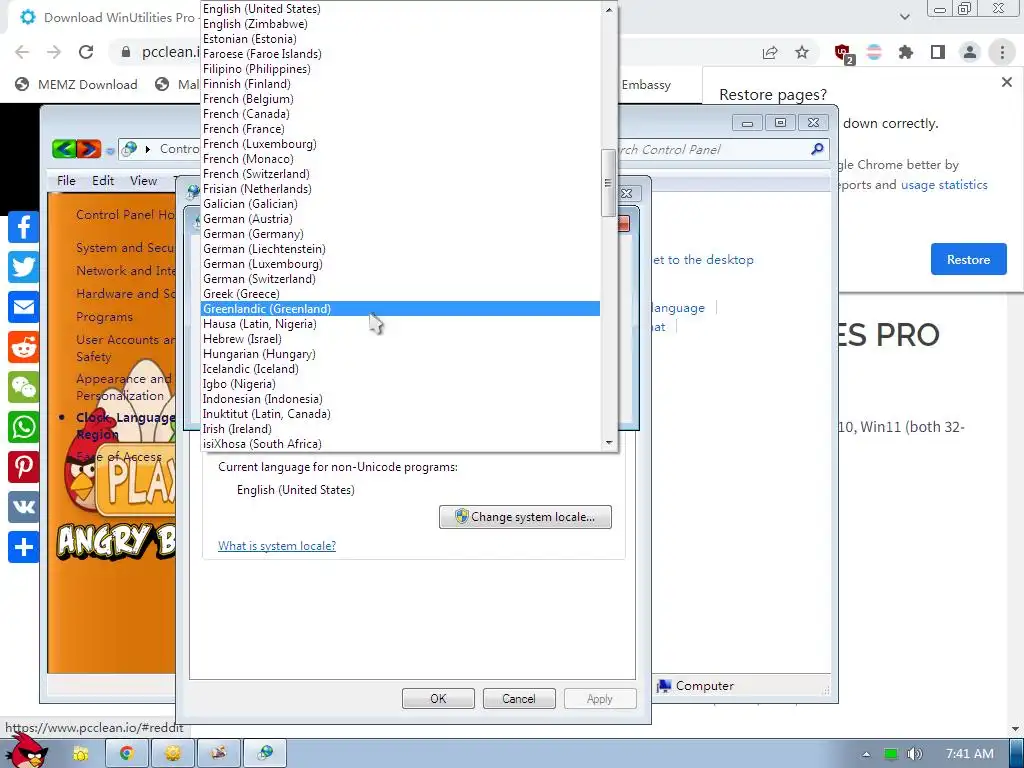Share page on Facebook sidebar icon
1024x768 pixels.
[24, 227]
